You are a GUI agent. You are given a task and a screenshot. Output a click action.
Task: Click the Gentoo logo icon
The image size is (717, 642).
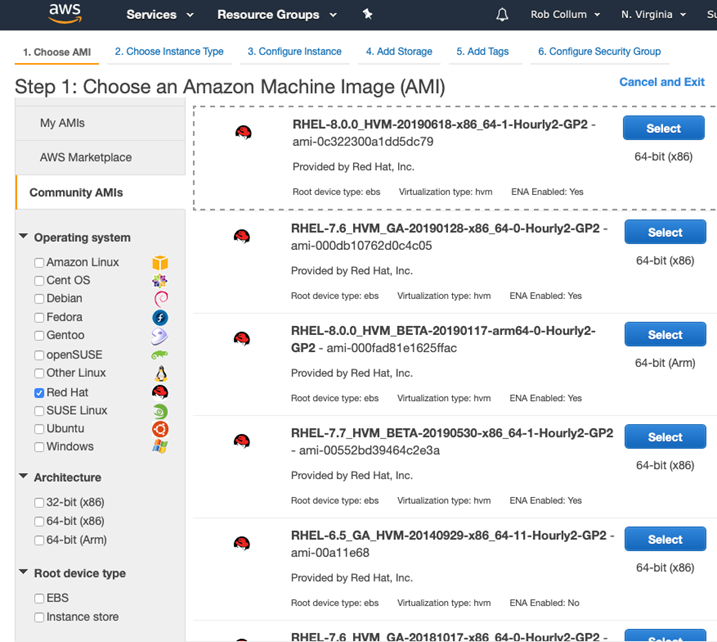(160, 336)
